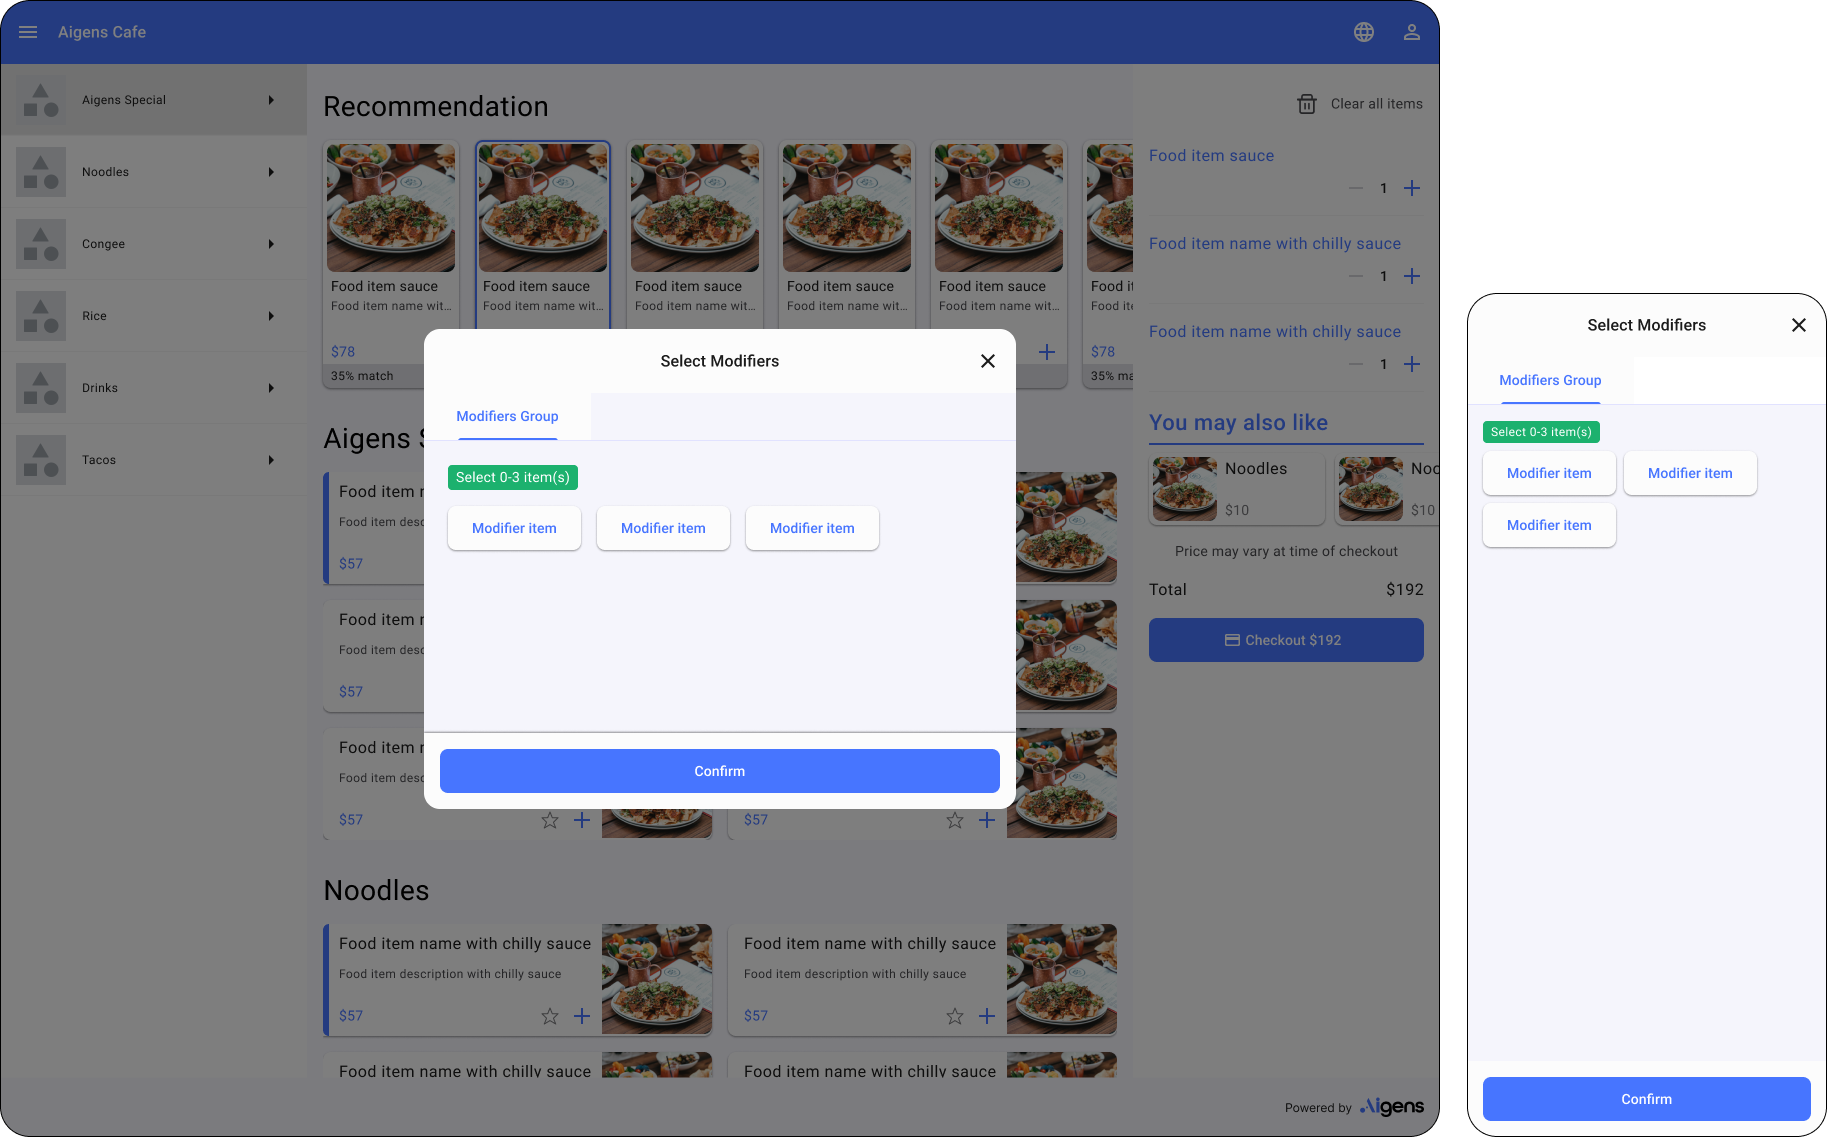Expand the Aigens Special category arrow
Image resolution: width=1827 pixels, height=1137 pixels.
point(271,100)
